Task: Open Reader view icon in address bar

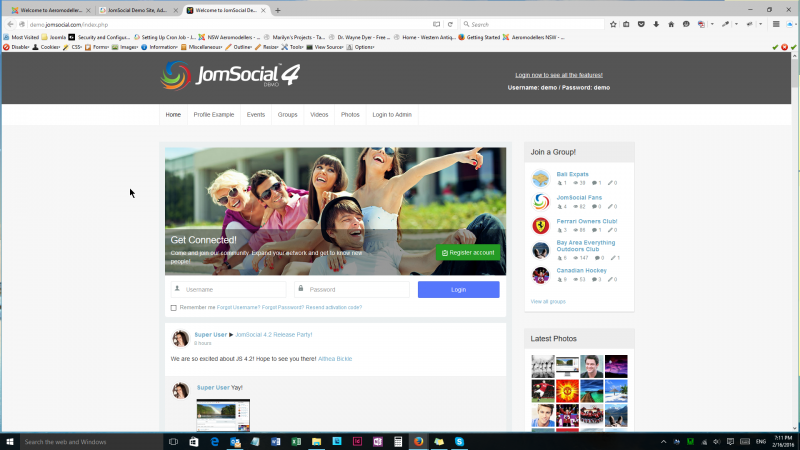Action: pyautogui.click(x=436, y=24)
